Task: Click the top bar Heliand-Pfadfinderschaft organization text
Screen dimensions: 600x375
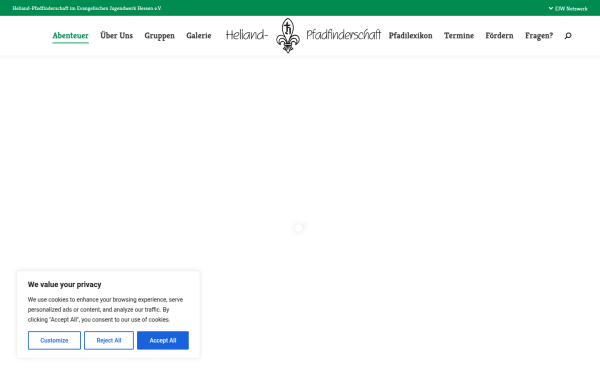Action: pos(87,8)
